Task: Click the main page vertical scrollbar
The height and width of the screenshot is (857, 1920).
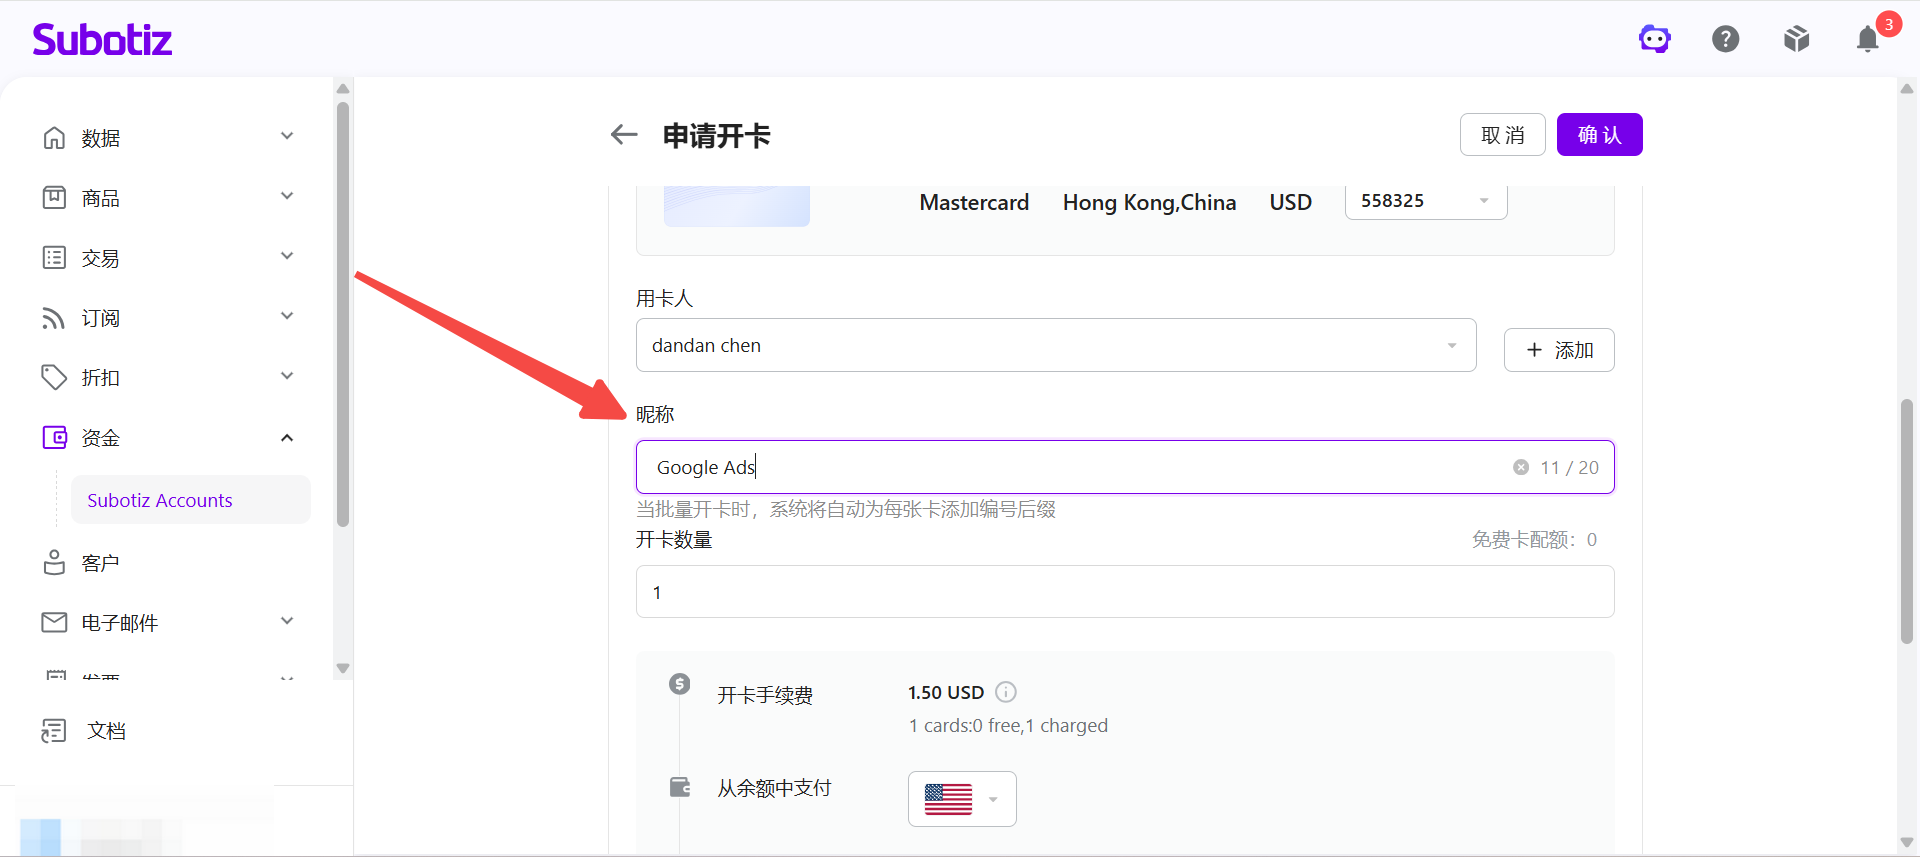Action: pyautogui.click(x=1907, y=521)
